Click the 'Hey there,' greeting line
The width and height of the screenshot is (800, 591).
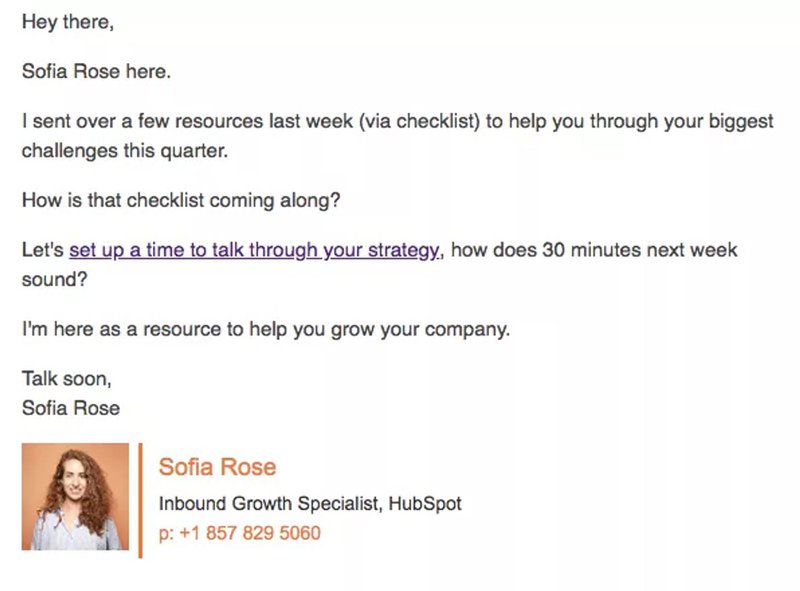click(x=67, y=22)
